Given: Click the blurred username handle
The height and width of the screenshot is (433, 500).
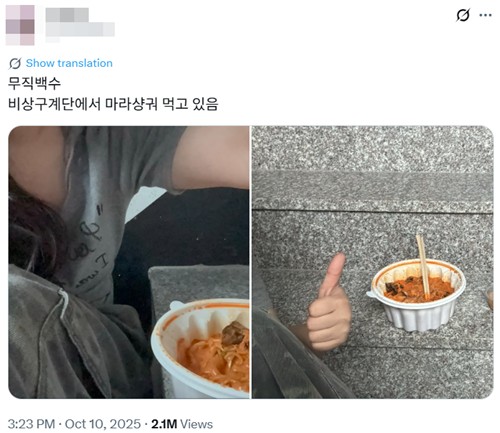Looking at the screenshot, I should coord(80,29).
